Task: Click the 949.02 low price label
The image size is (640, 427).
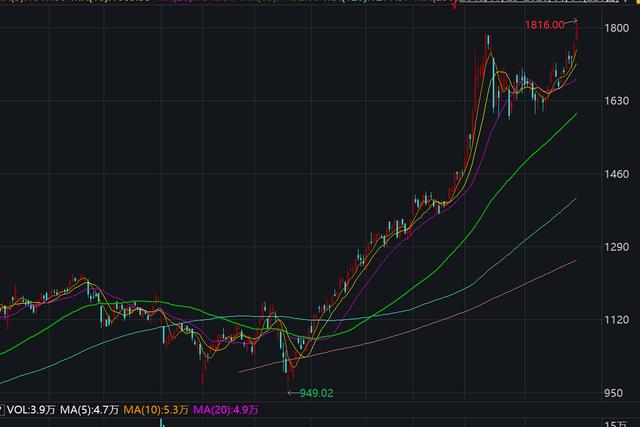Action: [316, 393]
